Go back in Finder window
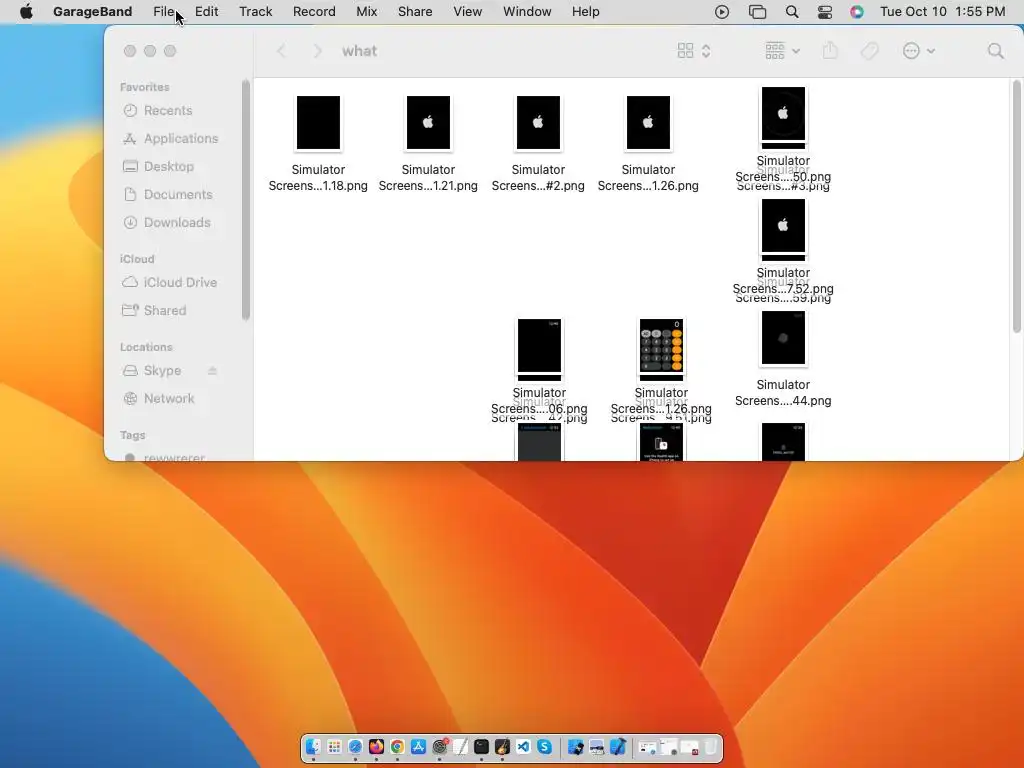 tap(281, 51)
